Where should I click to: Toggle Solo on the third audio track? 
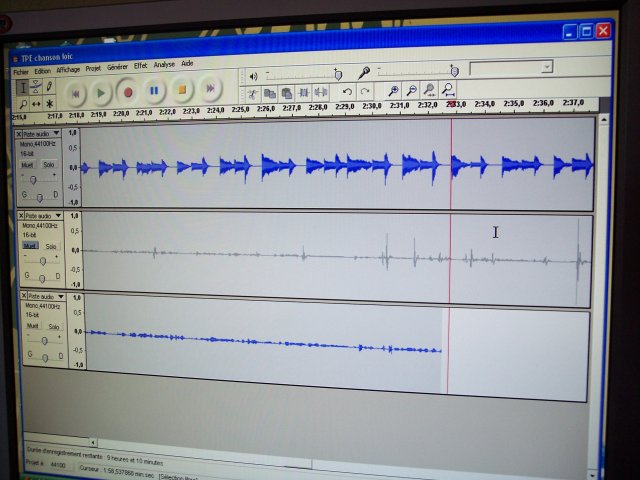pyautogui.click(x=53, y=326)
